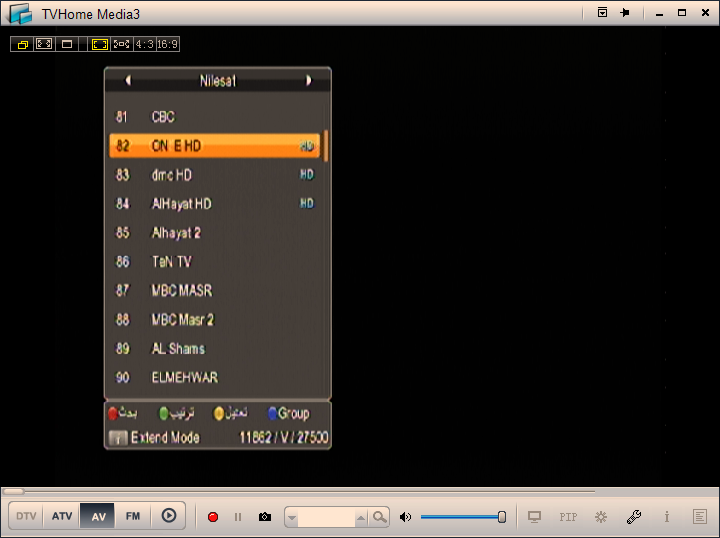Select the single window view icon

click(67, 44)
